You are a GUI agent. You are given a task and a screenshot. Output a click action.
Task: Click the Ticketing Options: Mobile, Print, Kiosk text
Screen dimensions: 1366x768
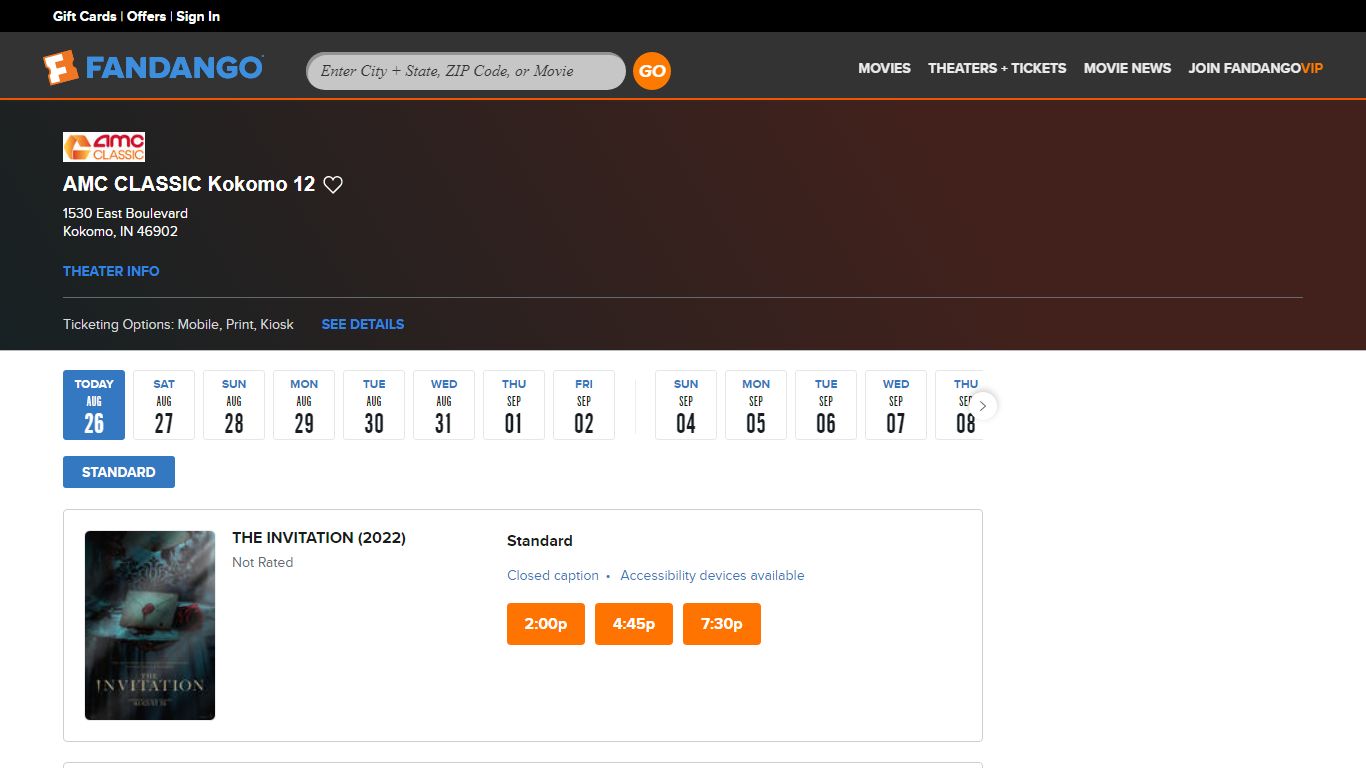coord(178,324)
